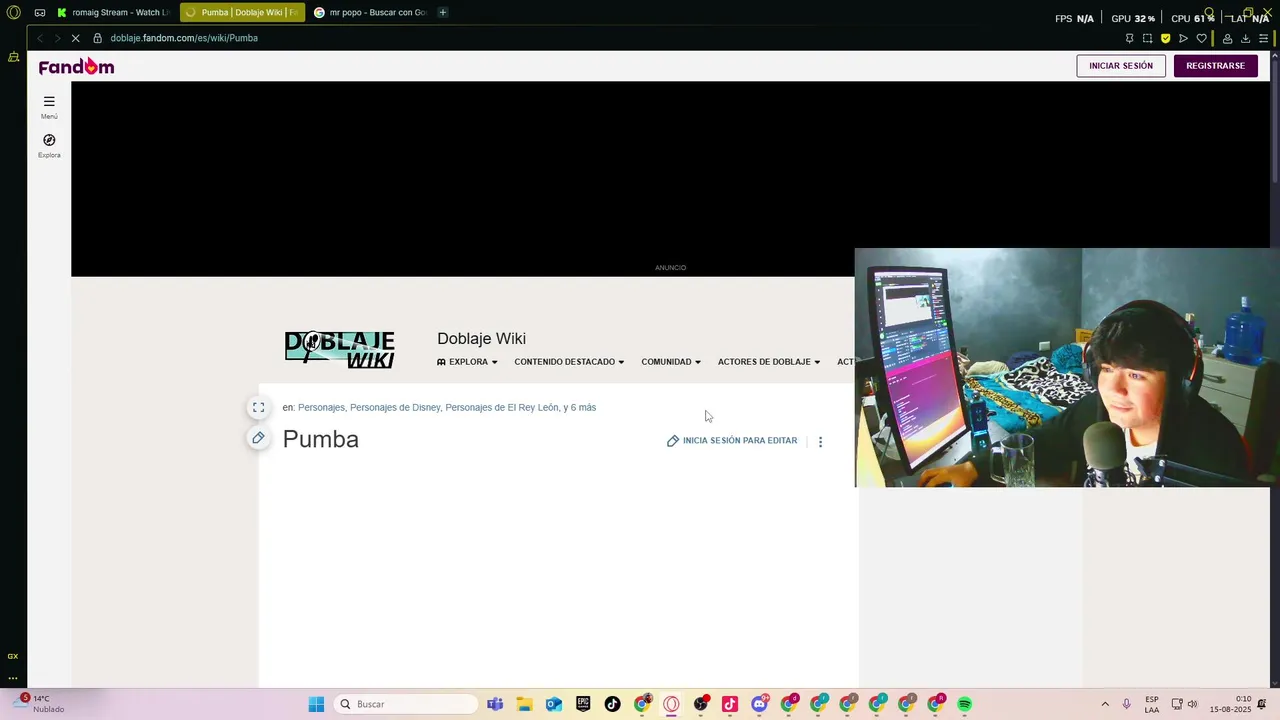Click INICIA SESIÓN PARA EDITAR link
The height and width of the screenshot is (720, 1280).
tap(732, 441)
